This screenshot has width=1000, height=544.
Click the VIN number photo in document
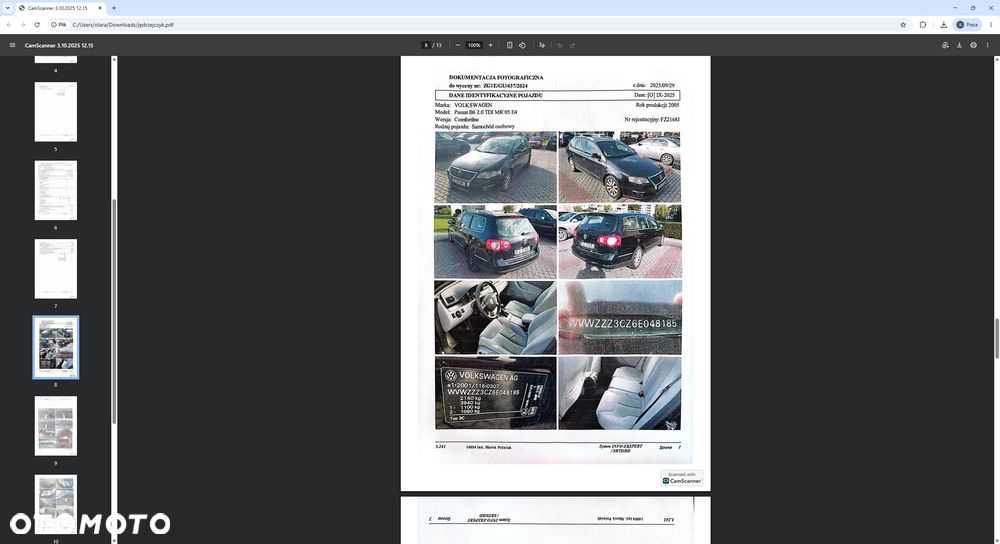(620, 317)
